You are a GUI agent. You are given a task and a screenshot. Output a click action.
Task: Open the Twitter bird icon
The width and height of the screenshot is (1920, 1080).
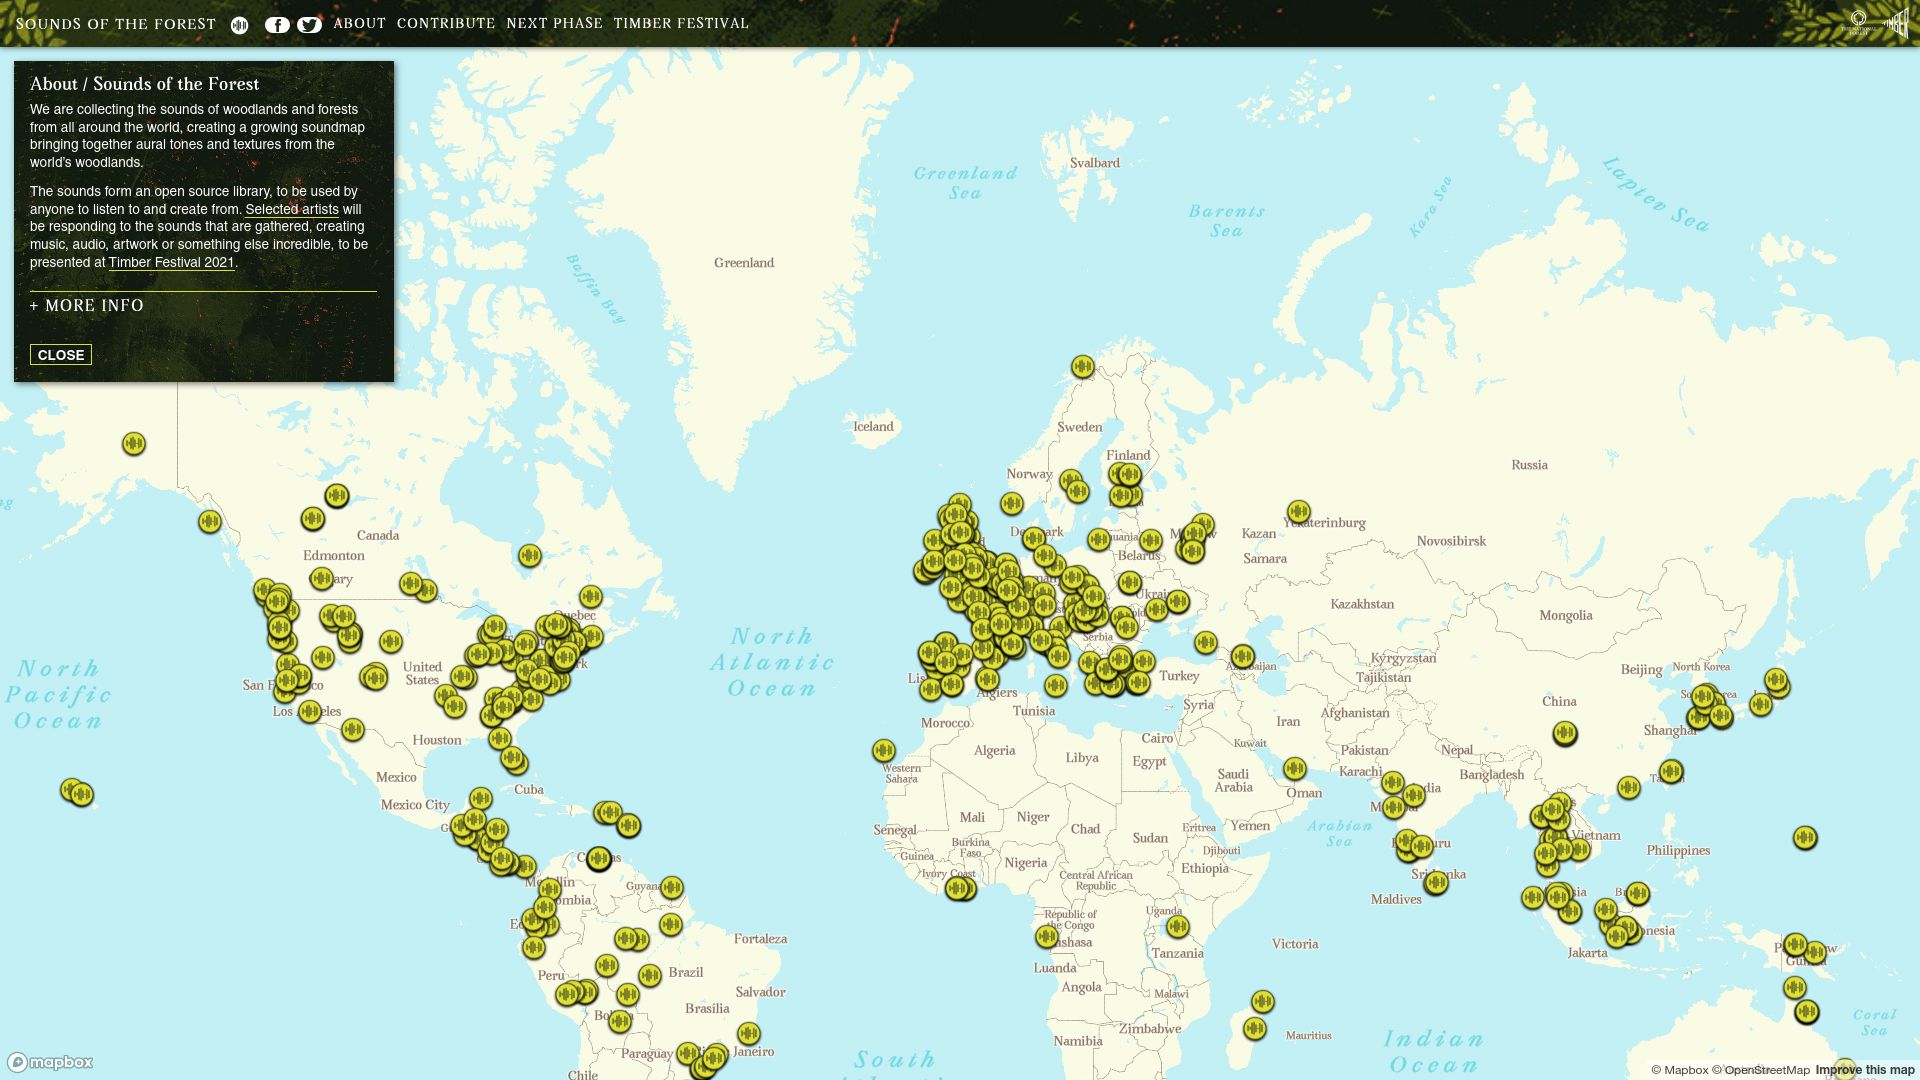(x=309, y=25)
